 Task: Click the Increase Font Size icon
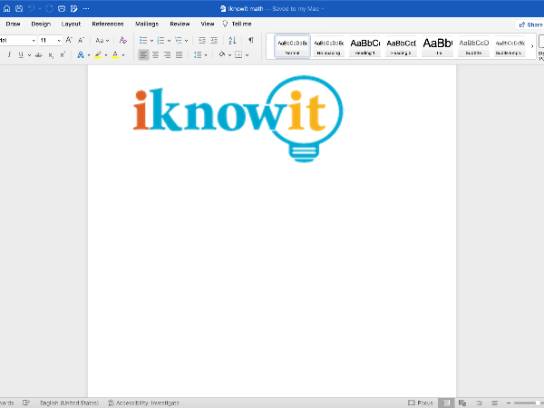coord(69,40)
